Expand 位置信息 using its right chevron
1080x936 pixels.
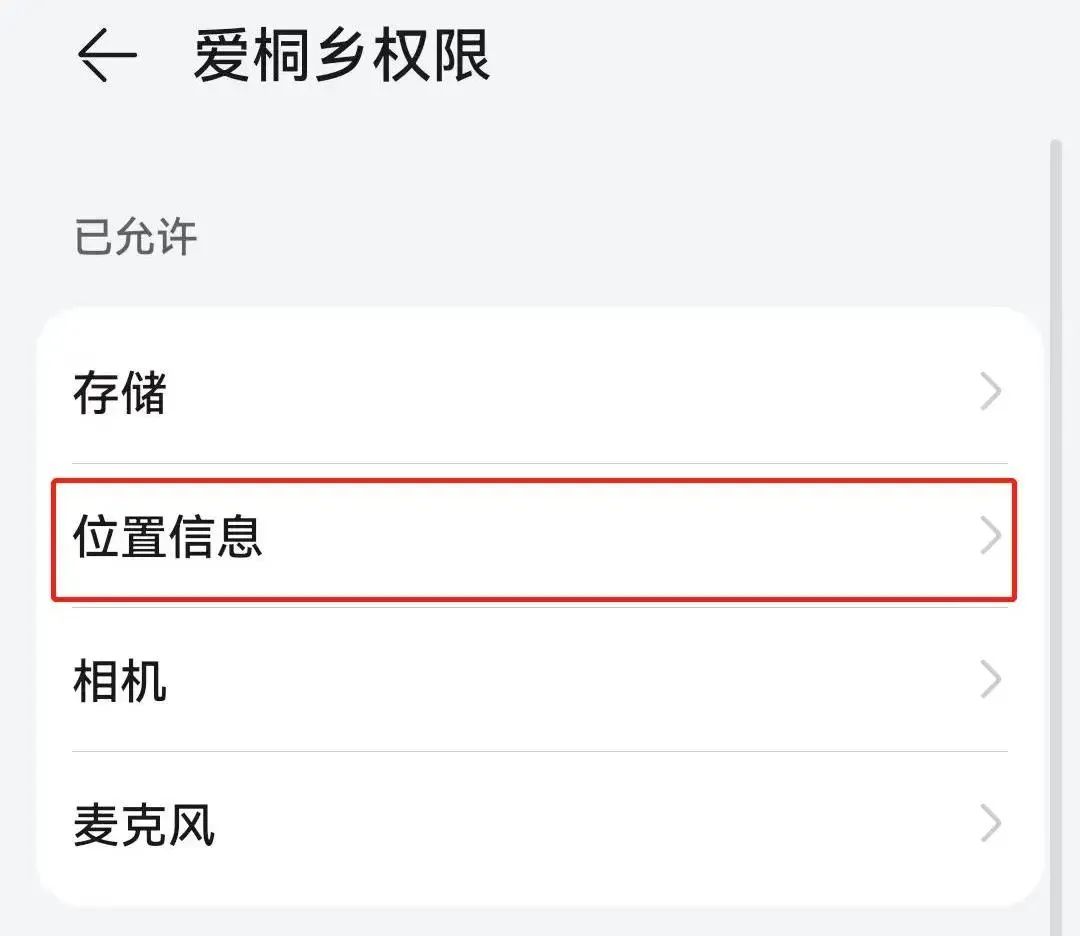(x=990, y=537)
